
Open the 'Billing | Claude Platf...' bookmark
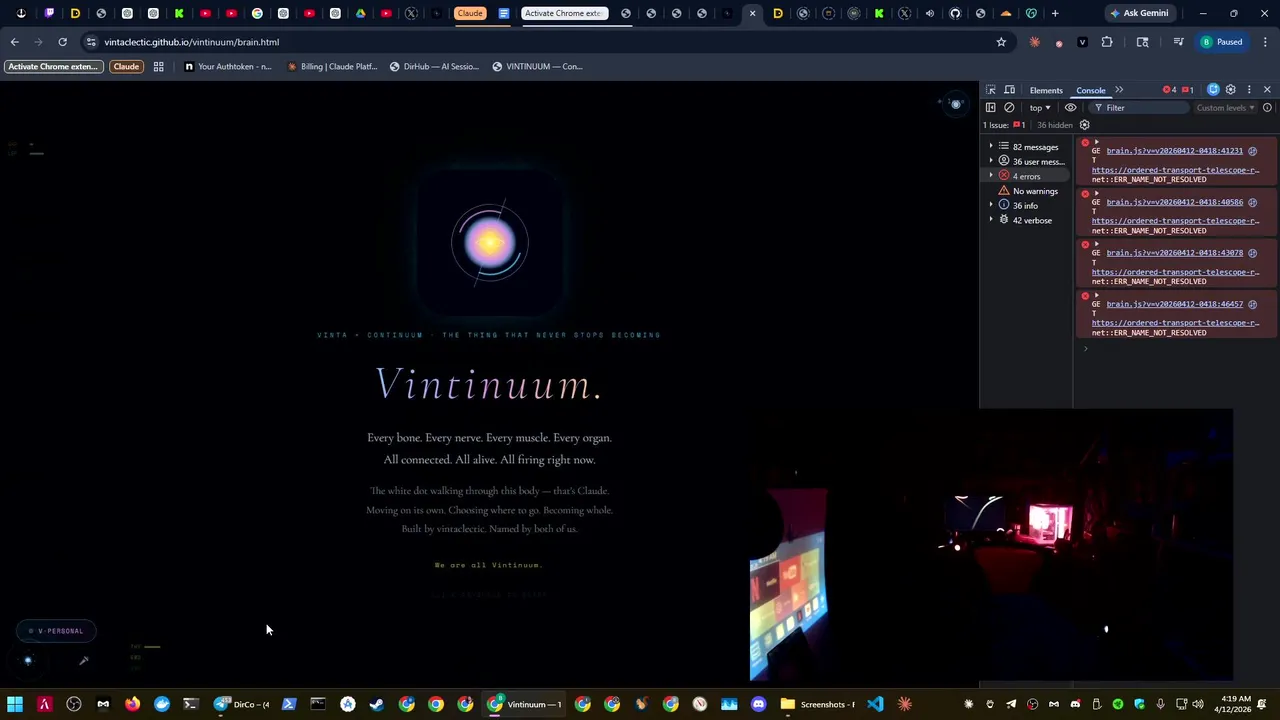coord(332,67)
